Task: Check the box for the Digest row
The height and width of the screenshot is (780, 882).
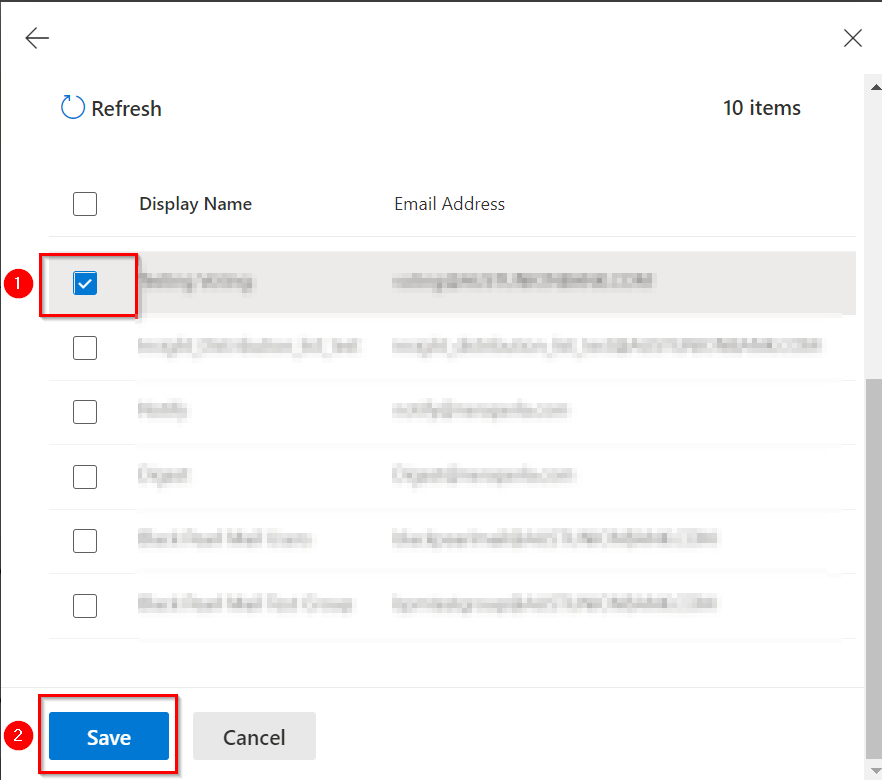Action: 85,476
